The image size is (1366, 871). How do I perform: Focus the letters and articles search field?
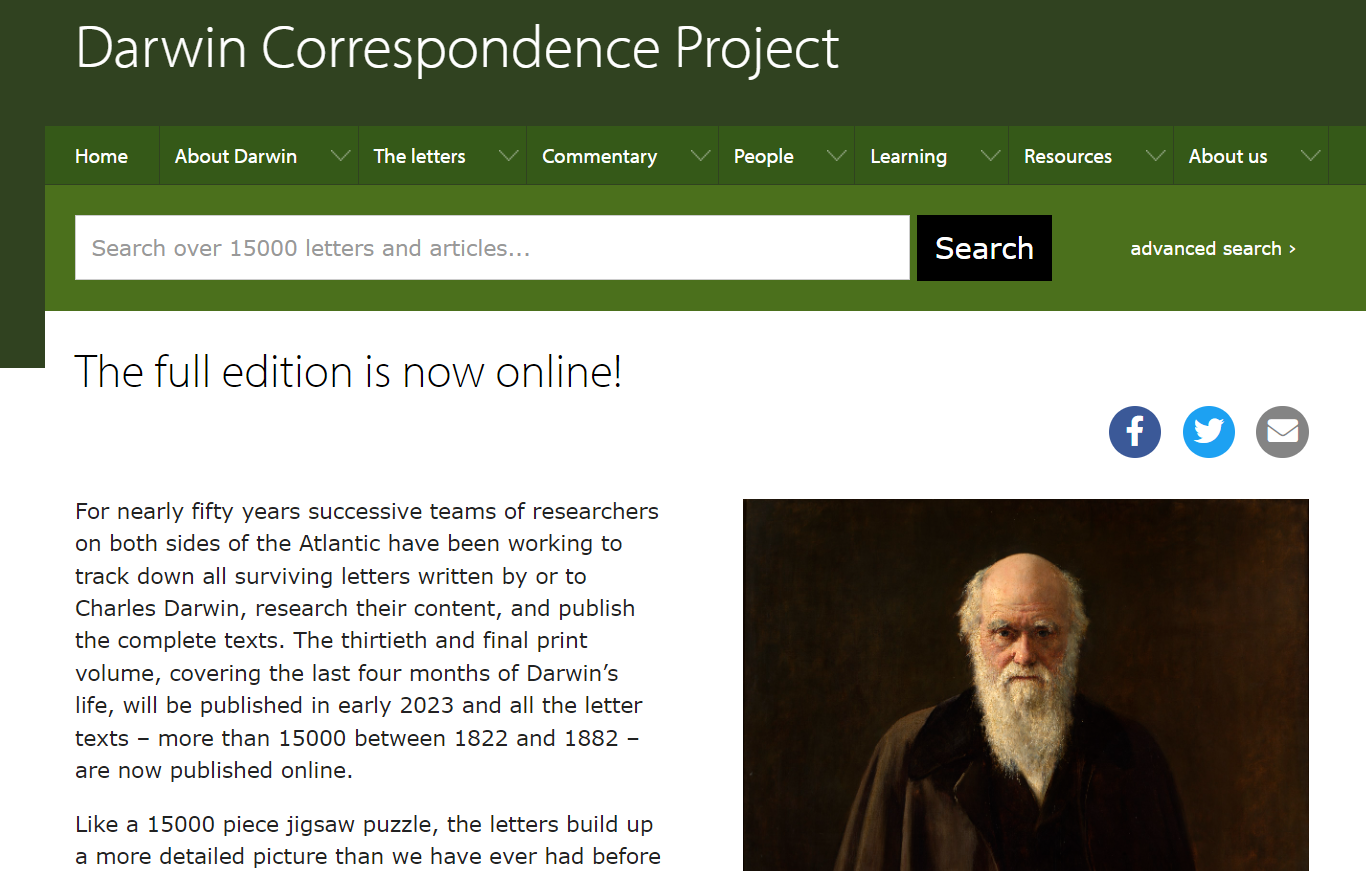point(492,248)
